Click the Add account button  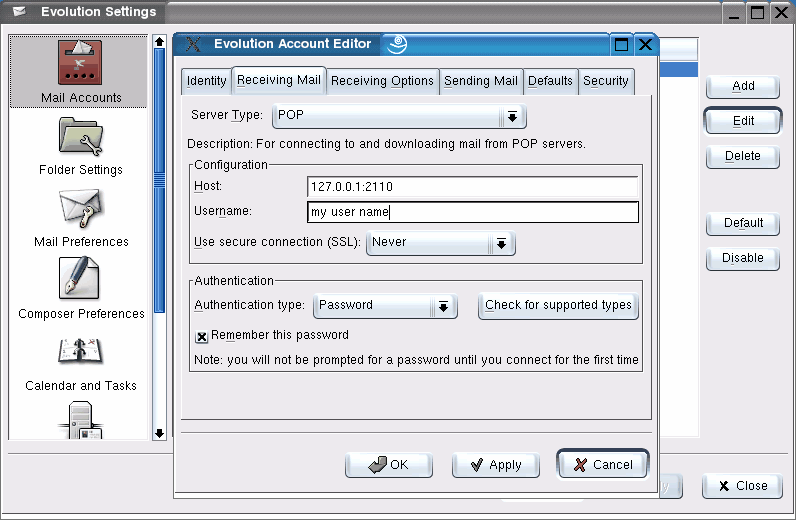click(x=743, y=87)
